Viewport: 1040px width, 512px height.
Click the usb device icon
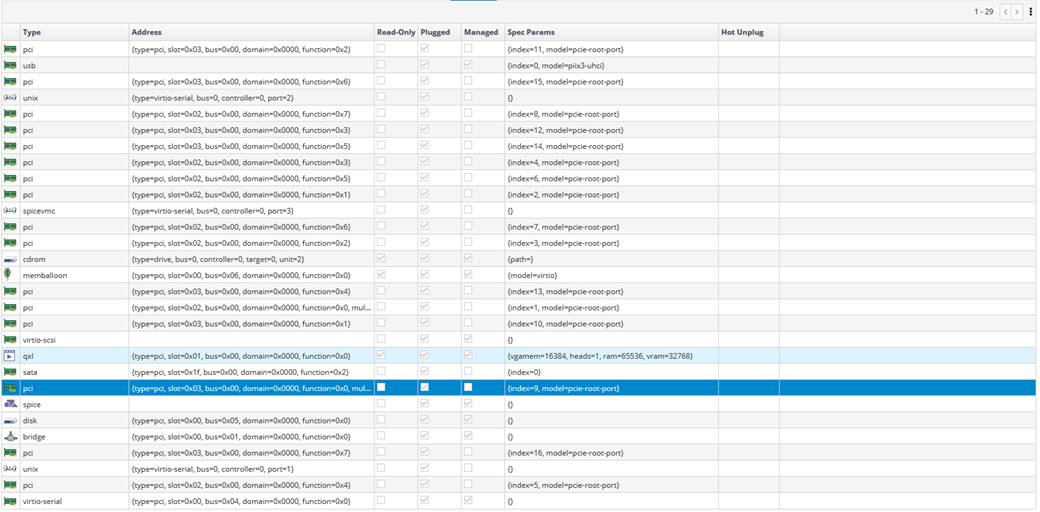point(10,65)
